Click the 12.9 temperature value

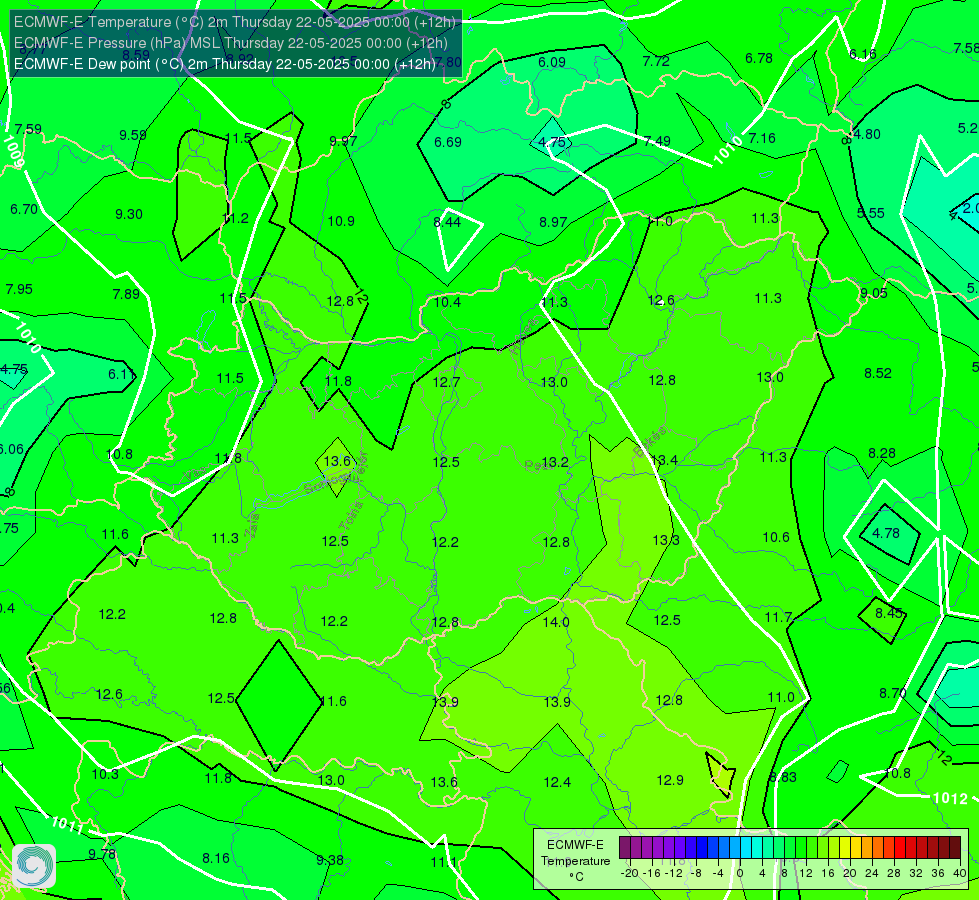click(670, 780)
